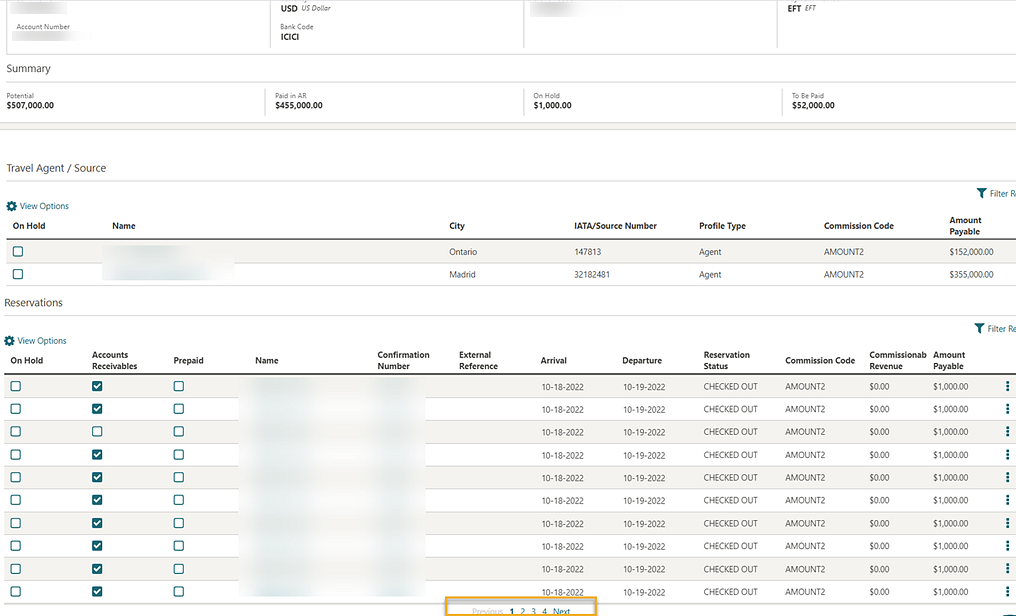Image resolution: width=1016 pixels, height=616 pixels.
Task: Open the three-dot menu on last reservation row
Action: 1007,592
